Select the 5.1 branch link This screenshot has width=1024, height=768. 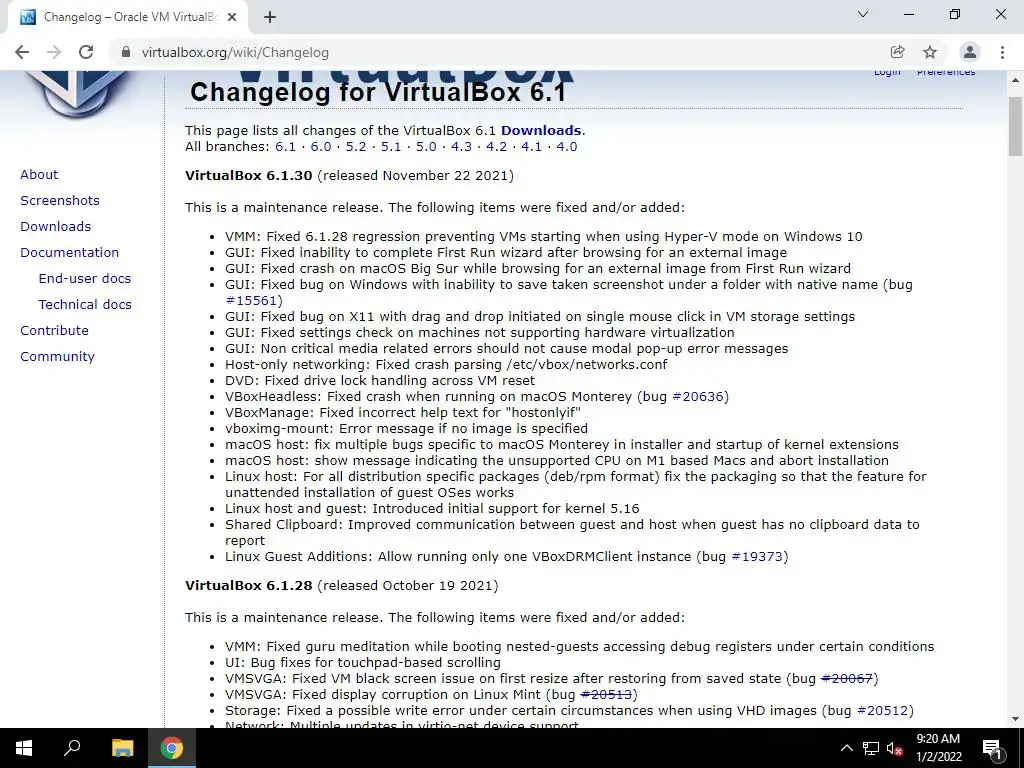click(391, 146)
